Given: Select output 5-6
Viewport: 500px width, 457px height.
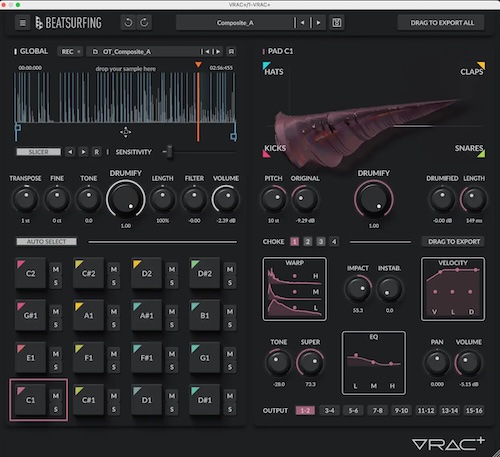Looking at the screenshot, I should pos(353,410).
